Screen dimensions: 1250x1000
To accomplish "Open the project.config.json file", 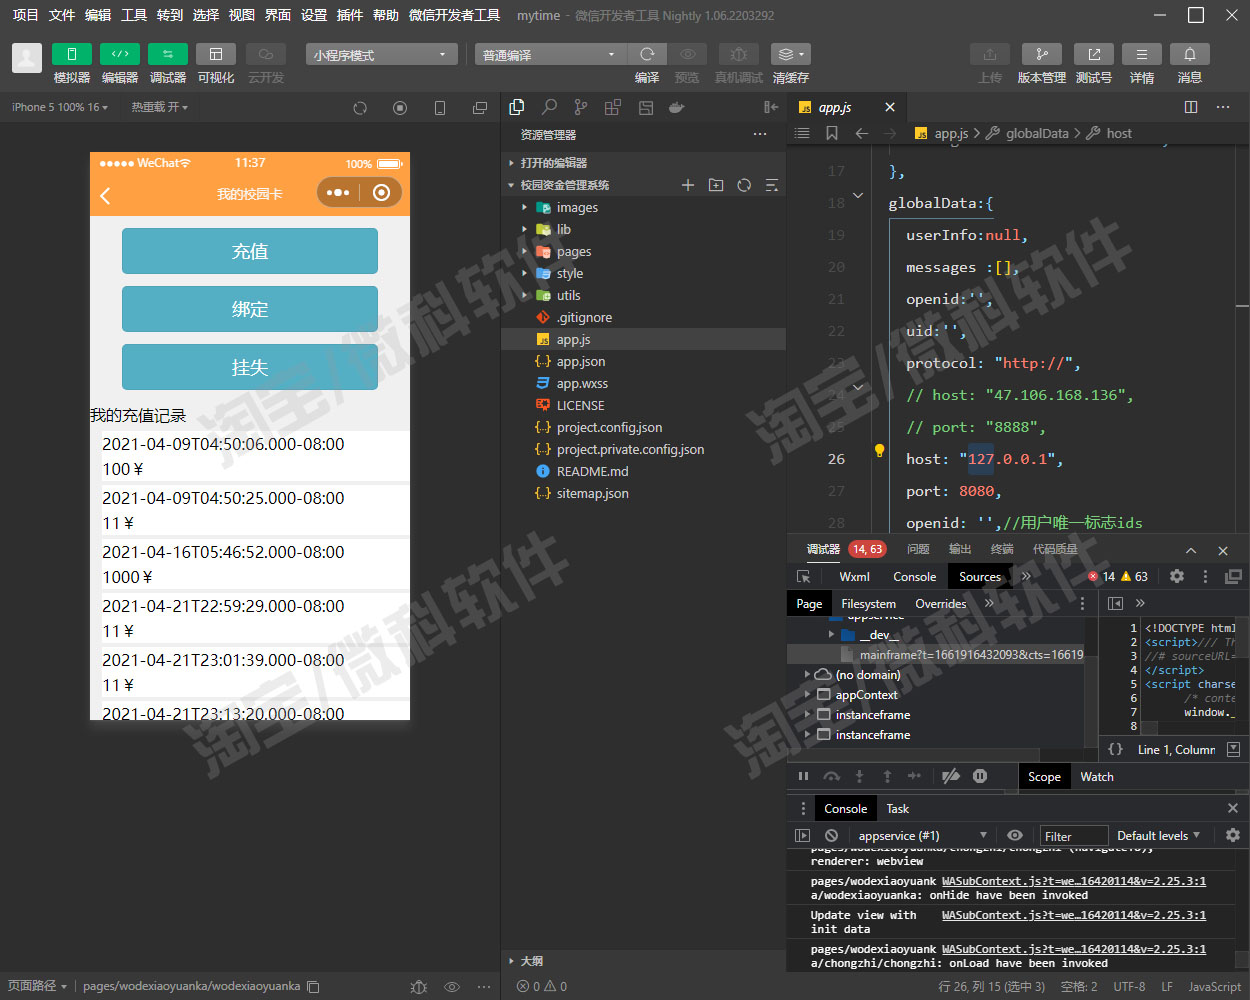I will tap(644, 427).
